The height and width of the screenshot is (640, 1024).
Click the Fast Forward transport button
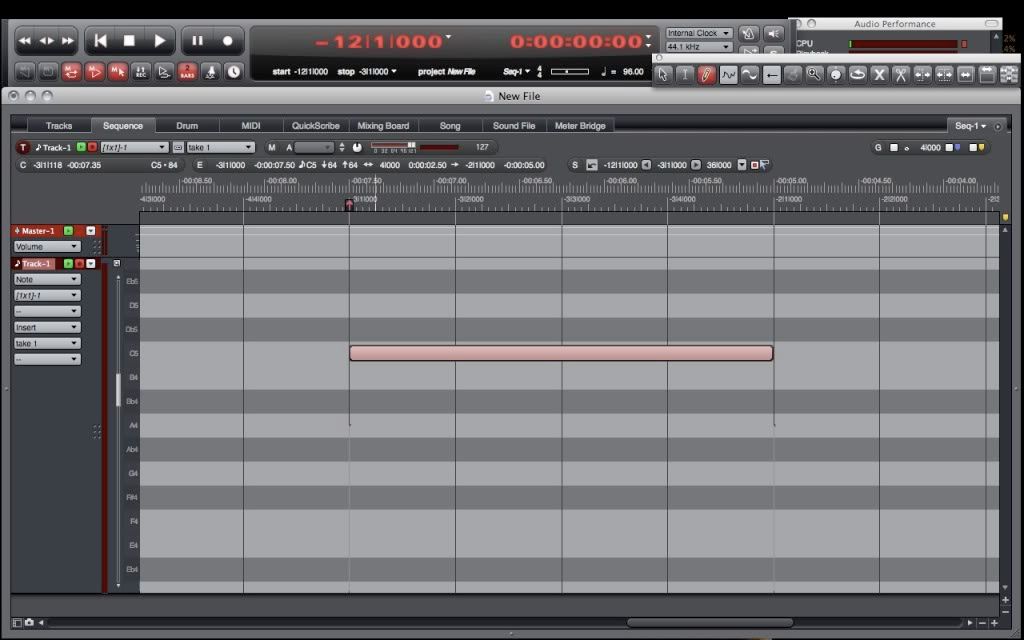click(68, 41)
